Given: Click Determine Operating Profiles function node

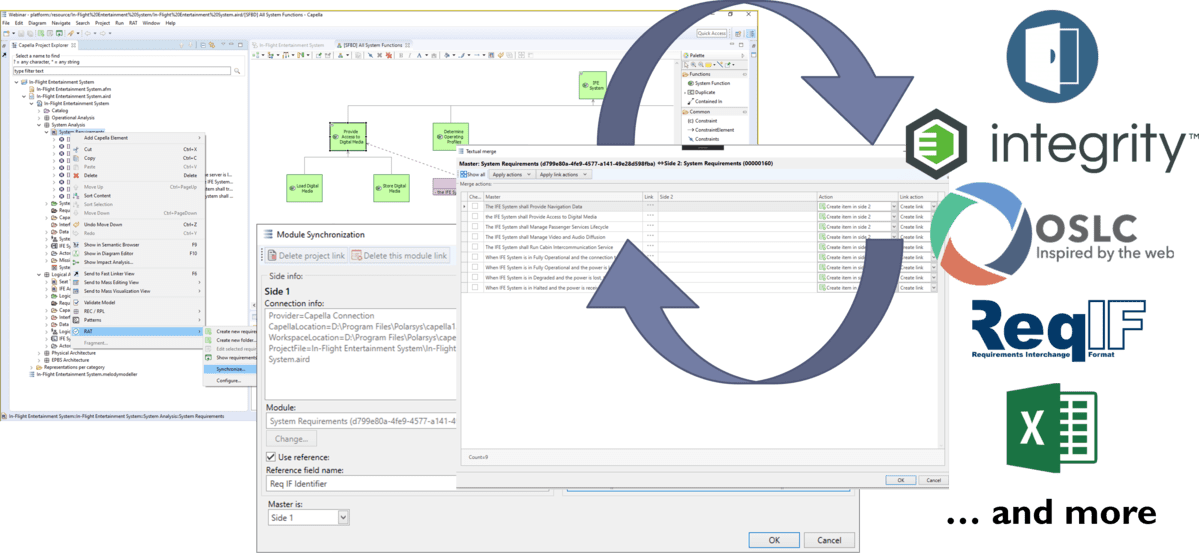Looking at the screenshot, I should pos(449,136).
